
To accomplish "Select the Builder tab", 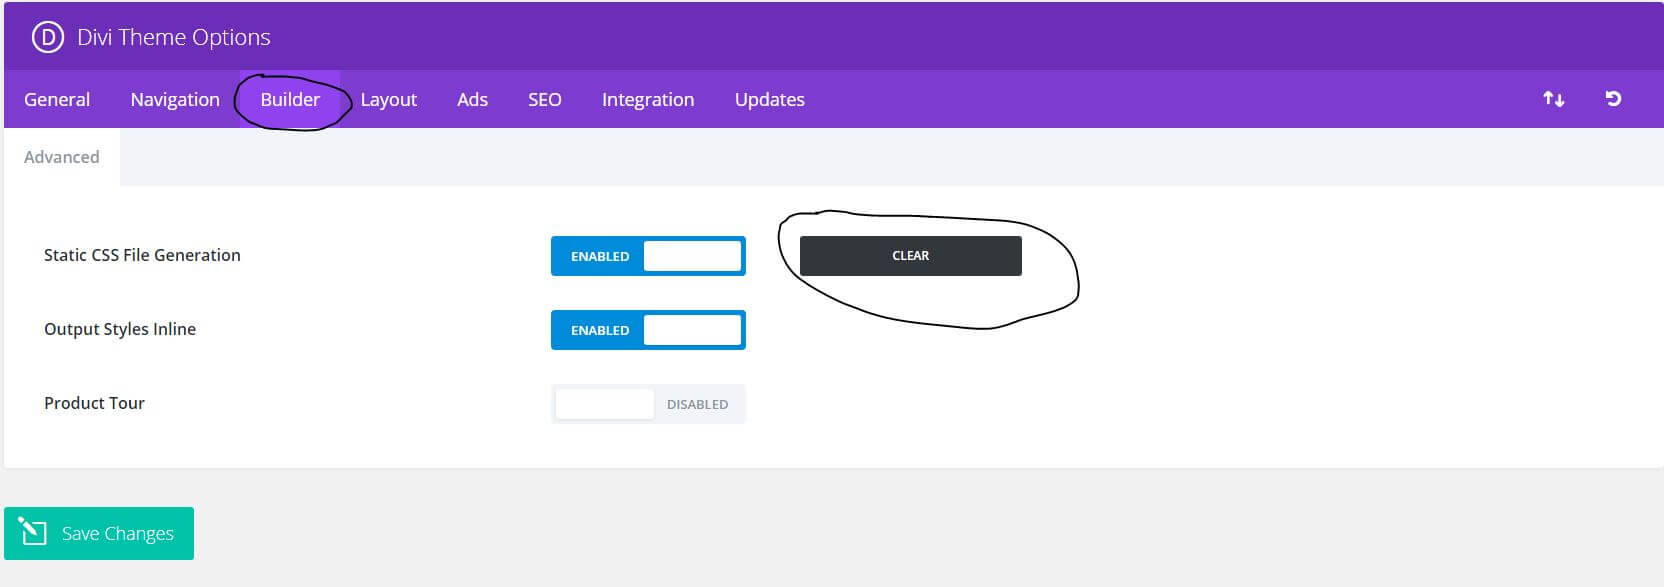I will coord(290,99).
